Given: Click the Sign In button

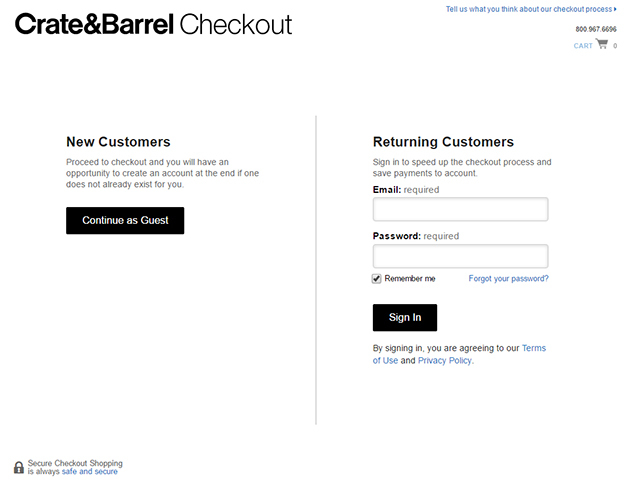Looking at the screenshot, I should (404, 317).
